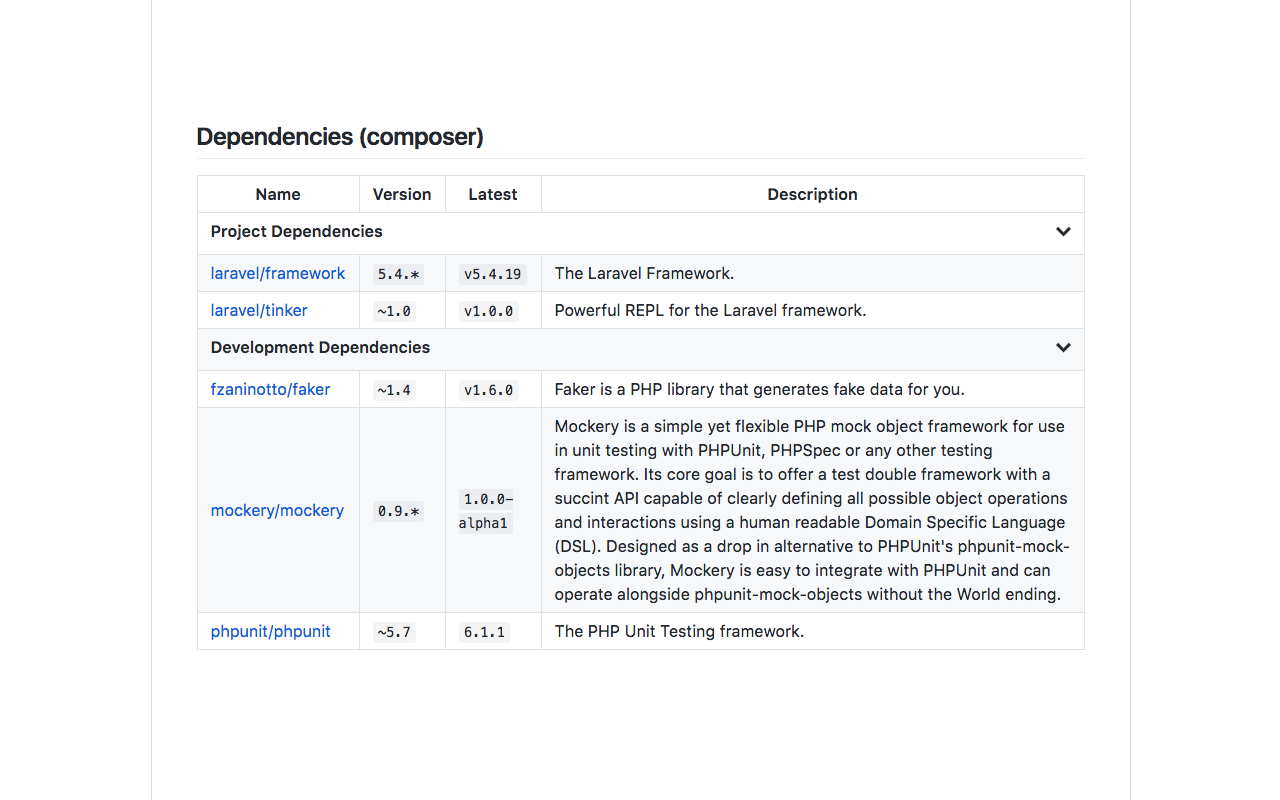Click version value ~5.7
This screenshot has width=1280, height=800.
(394, 632)
